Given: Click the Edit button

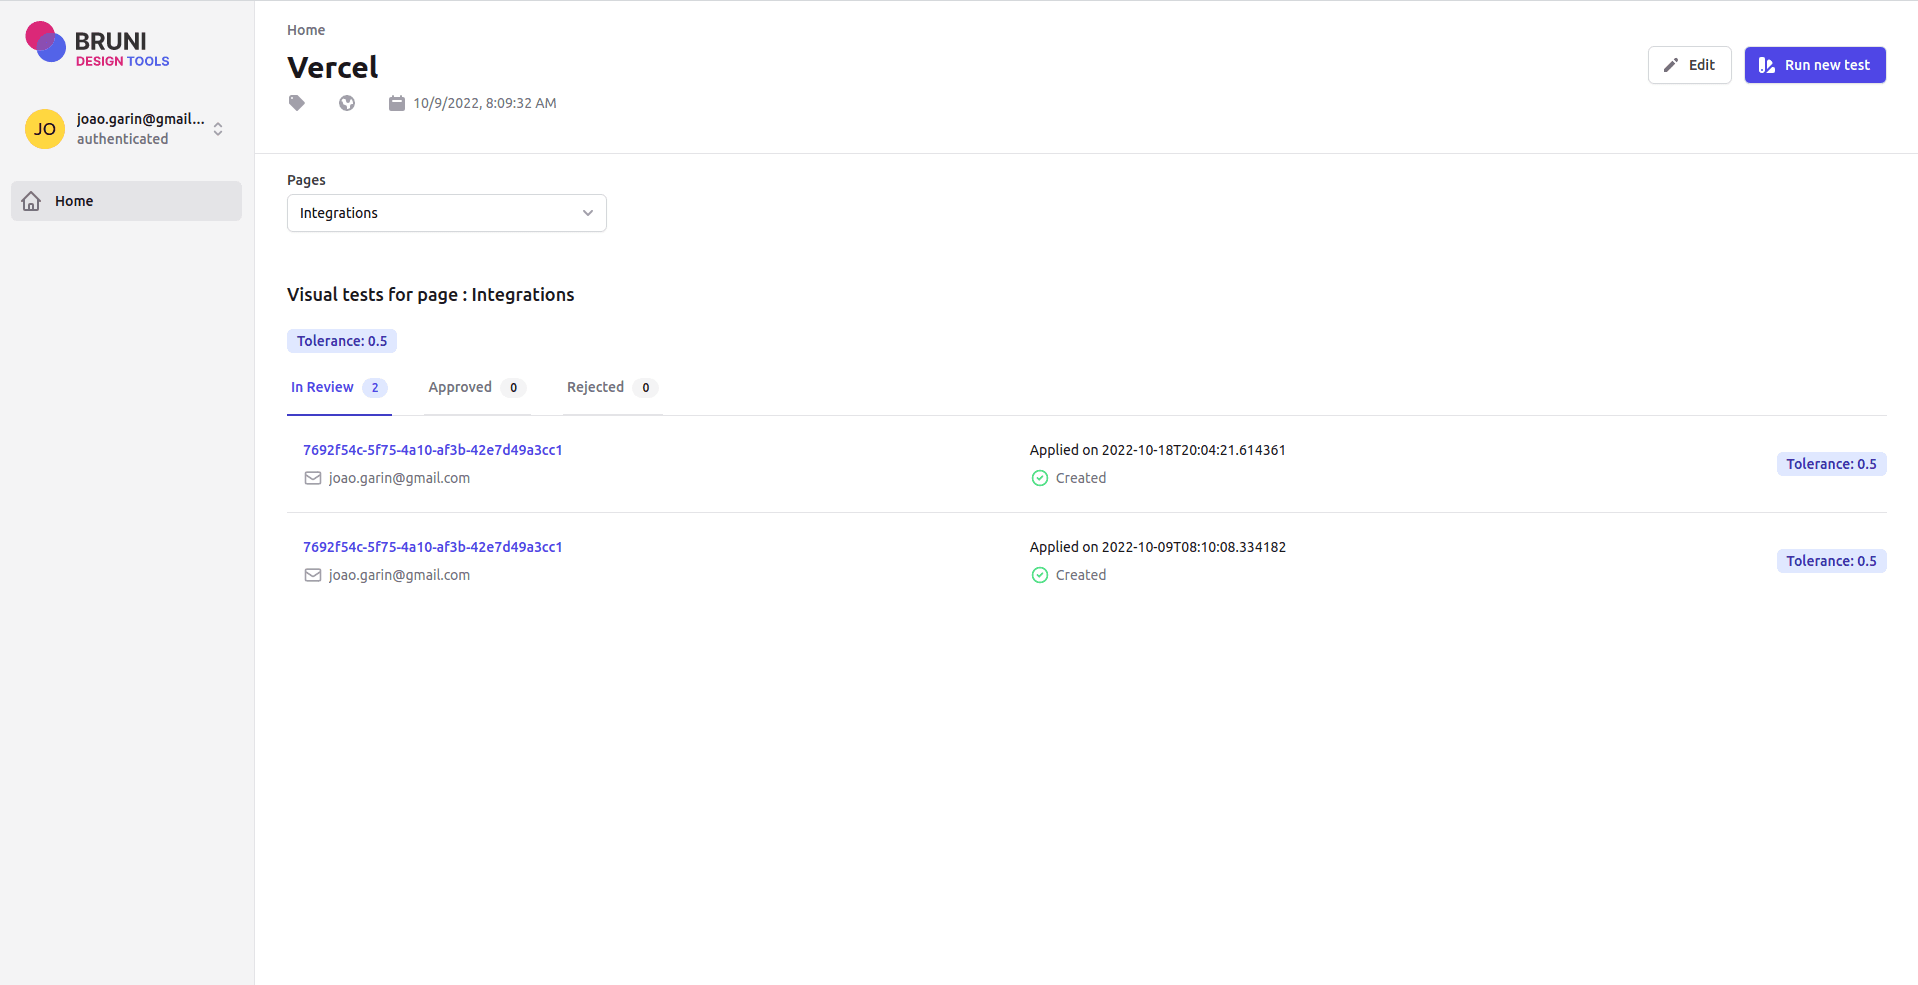Looking at the screenshot, I should (1690, 65).
